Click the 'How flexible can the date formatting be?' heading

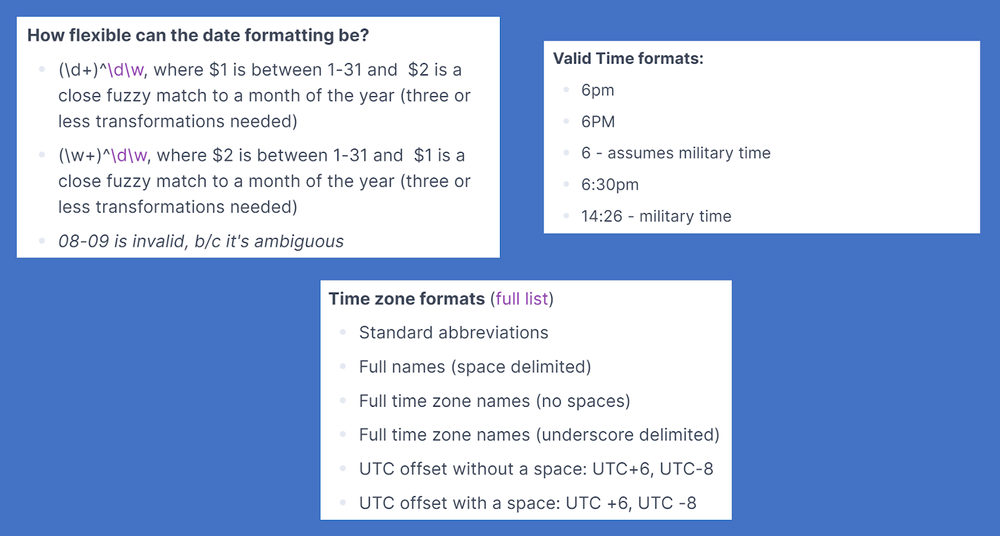pos(198,35)
